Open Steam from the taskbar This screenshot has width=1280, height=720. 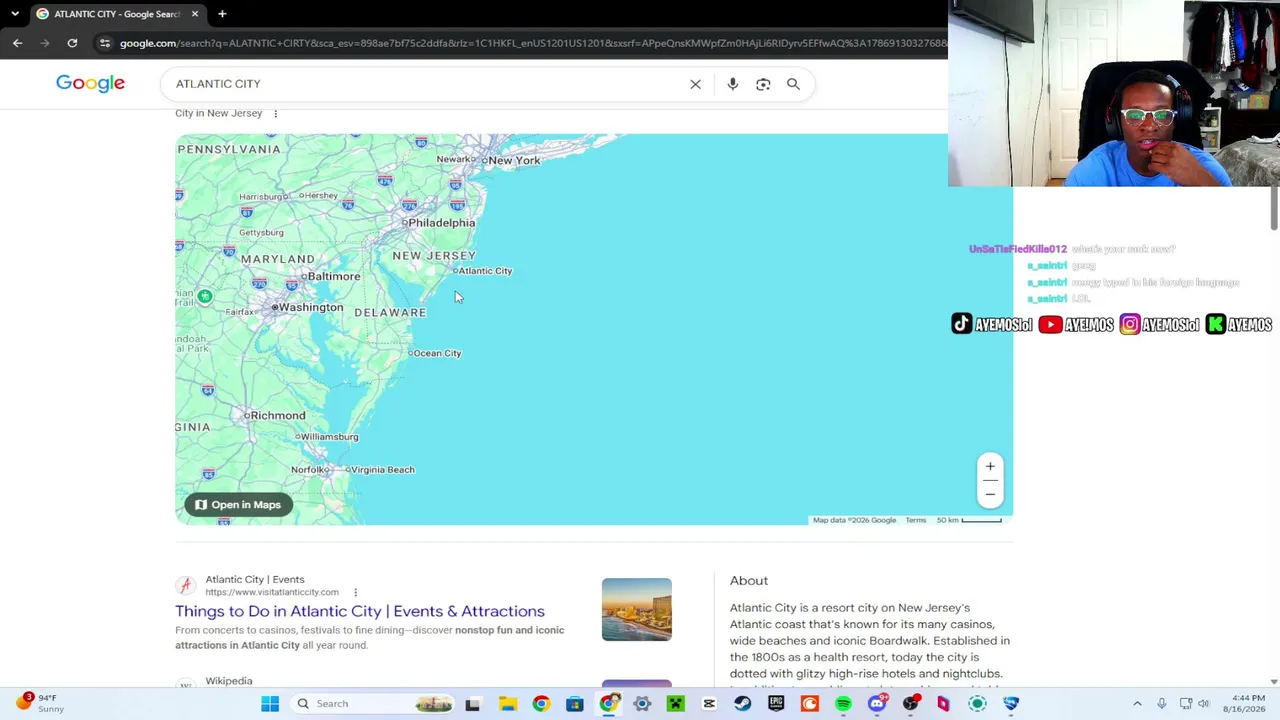(743, 703)
